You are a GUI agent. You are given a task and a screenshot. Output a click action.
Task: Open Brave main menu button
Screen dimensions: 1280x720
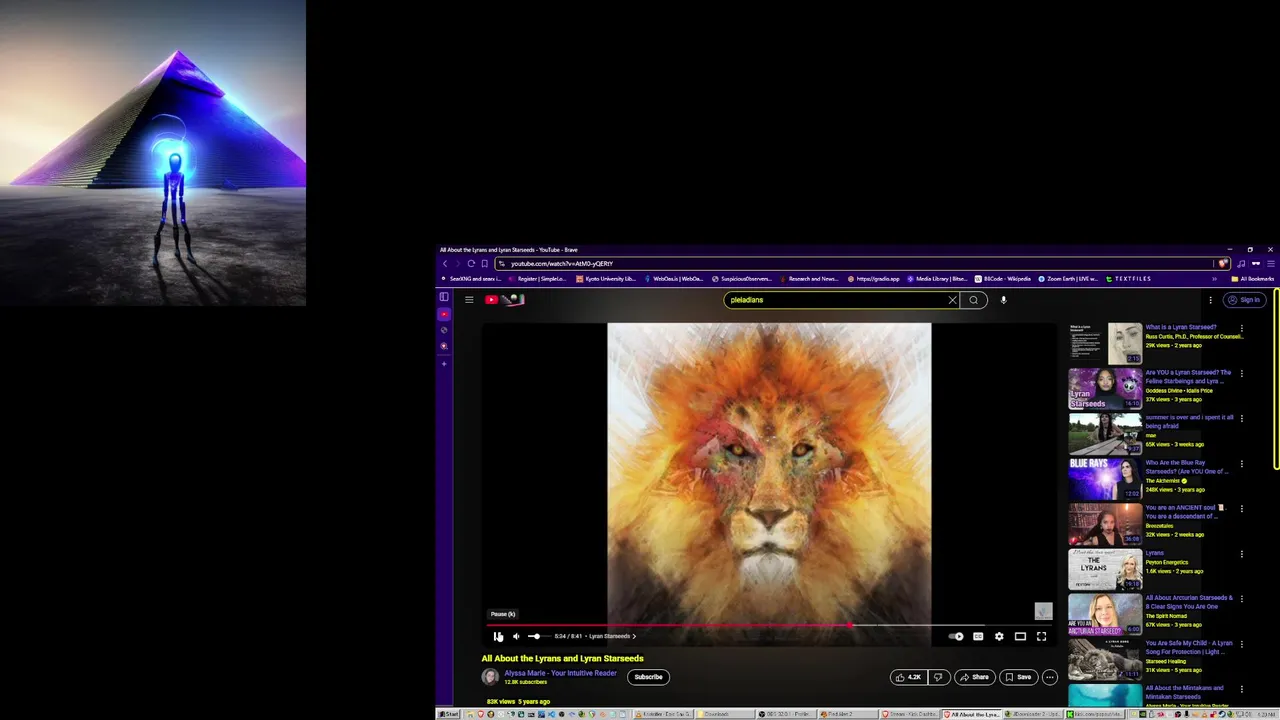click(1270, 264)
